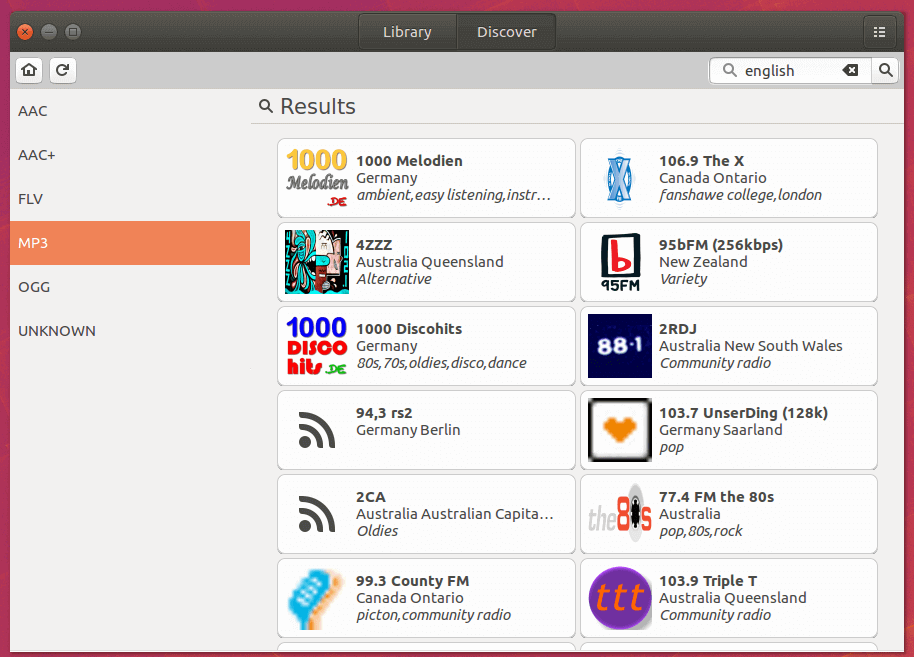Click the feed icon for 94,3 rs2
This screenshot has height=657, width=914.
(317, 430)
